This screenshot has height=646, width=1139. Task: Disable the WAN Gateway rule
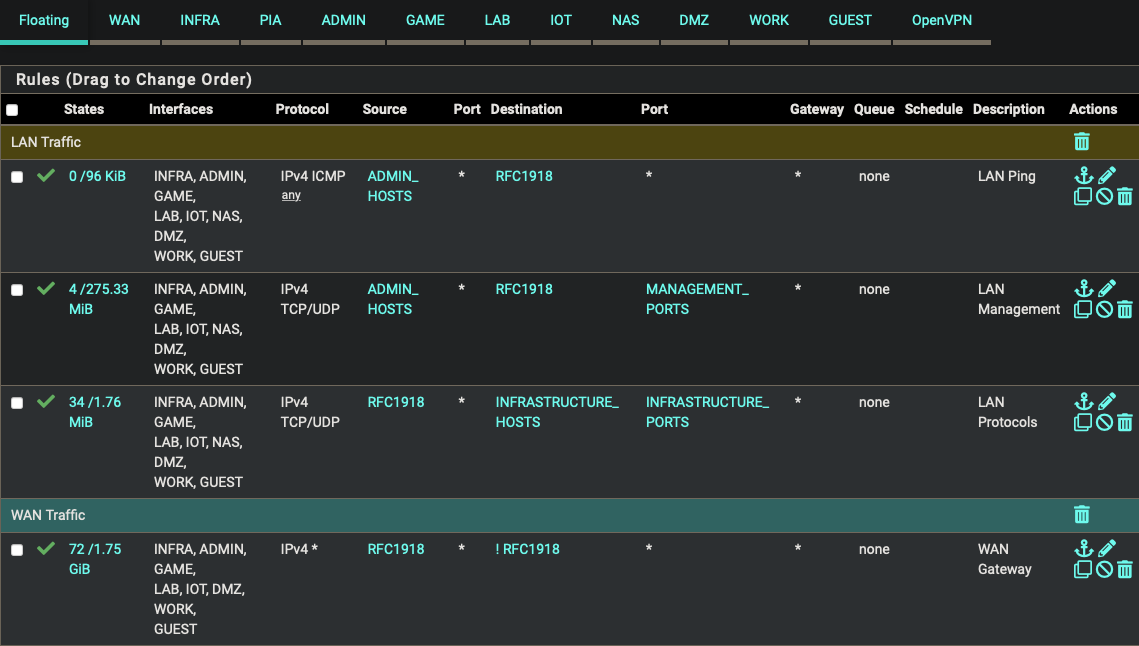[x=1104, y=570]
